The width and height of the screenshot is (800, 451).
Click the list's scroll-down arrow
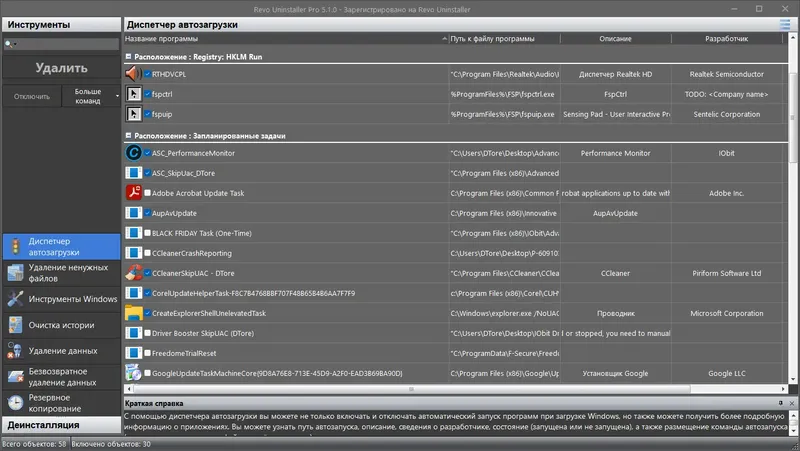pos(793,380)
